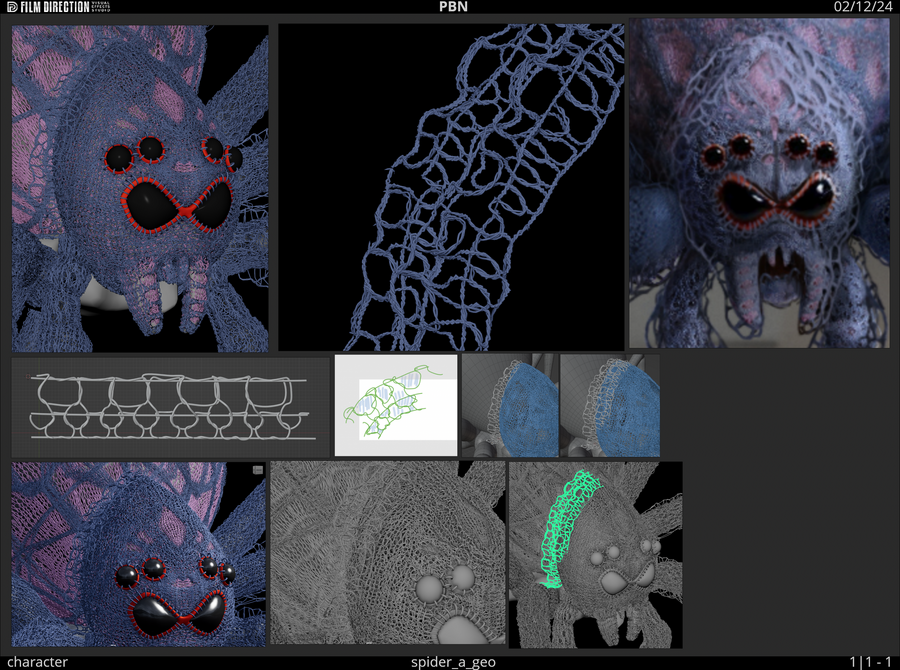Open the top-left blue knit spider head render
The image size is (900, 670).
[140, 188]
